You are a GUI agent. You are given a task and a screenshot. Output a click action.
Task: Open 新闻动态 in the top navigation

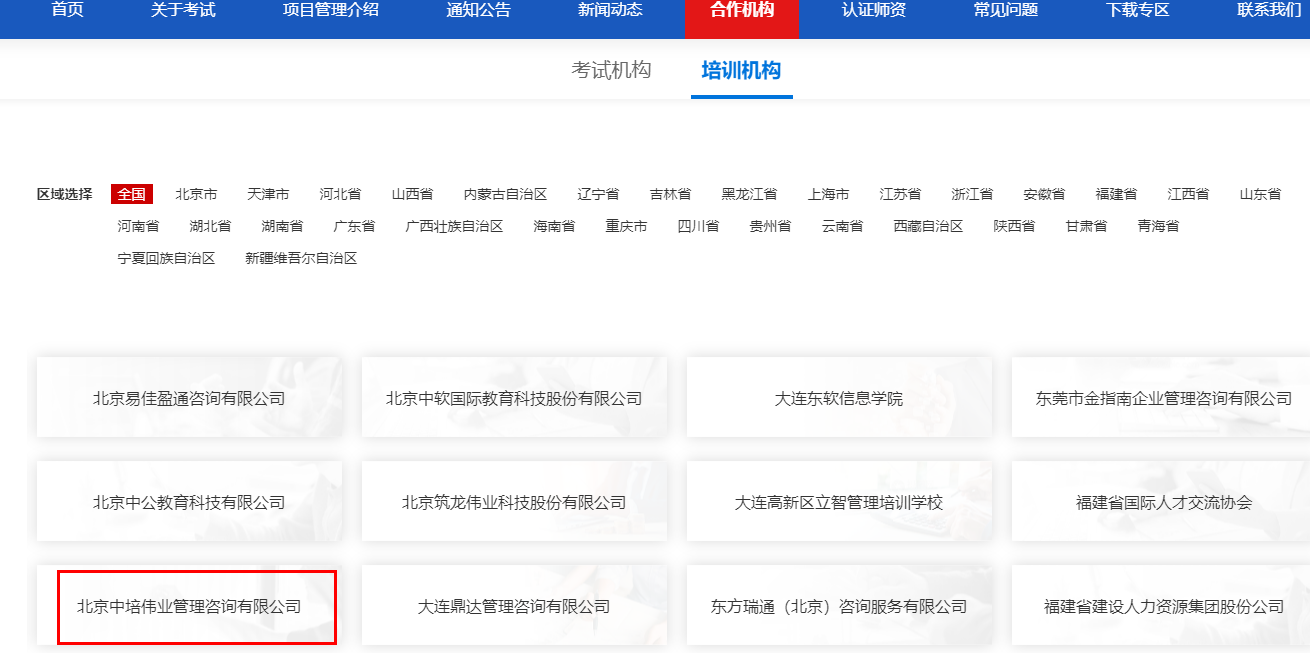point(610,11)
